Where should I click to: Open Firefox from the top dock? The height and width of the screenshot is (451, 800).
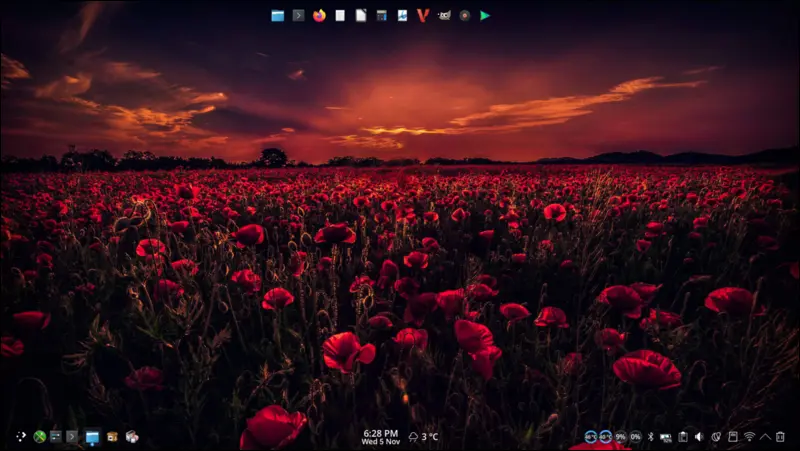(319, 16)
